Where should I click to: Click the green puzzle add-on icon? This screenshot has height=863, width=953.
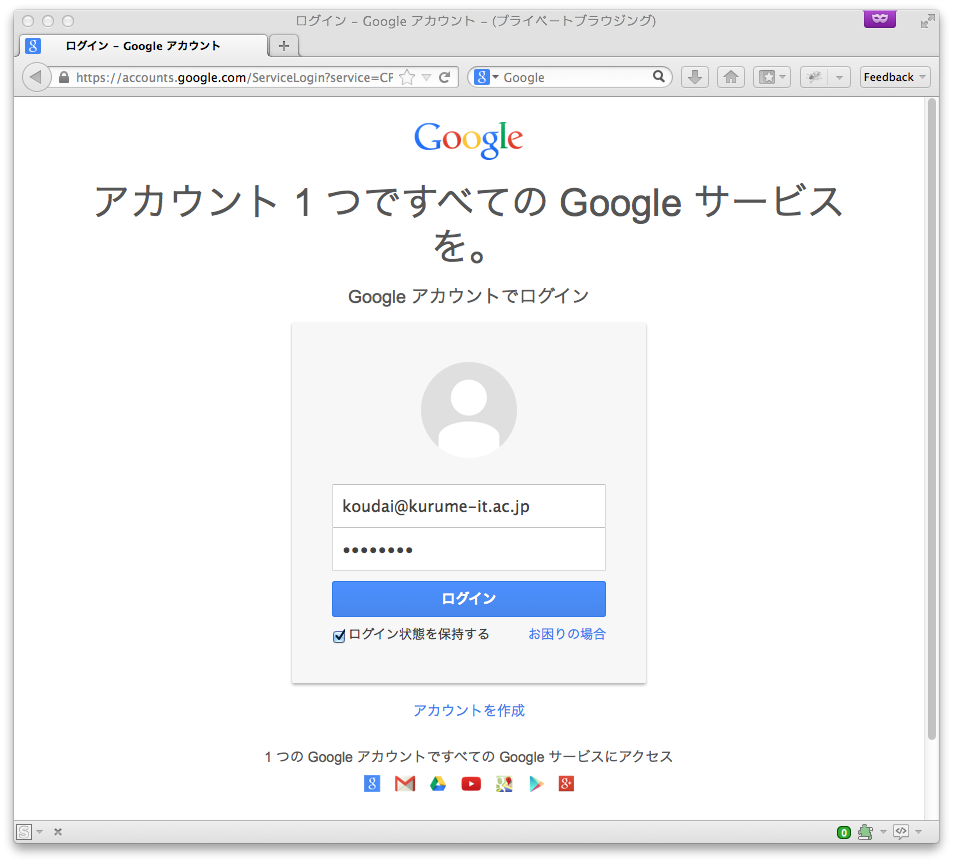point(865,831)
